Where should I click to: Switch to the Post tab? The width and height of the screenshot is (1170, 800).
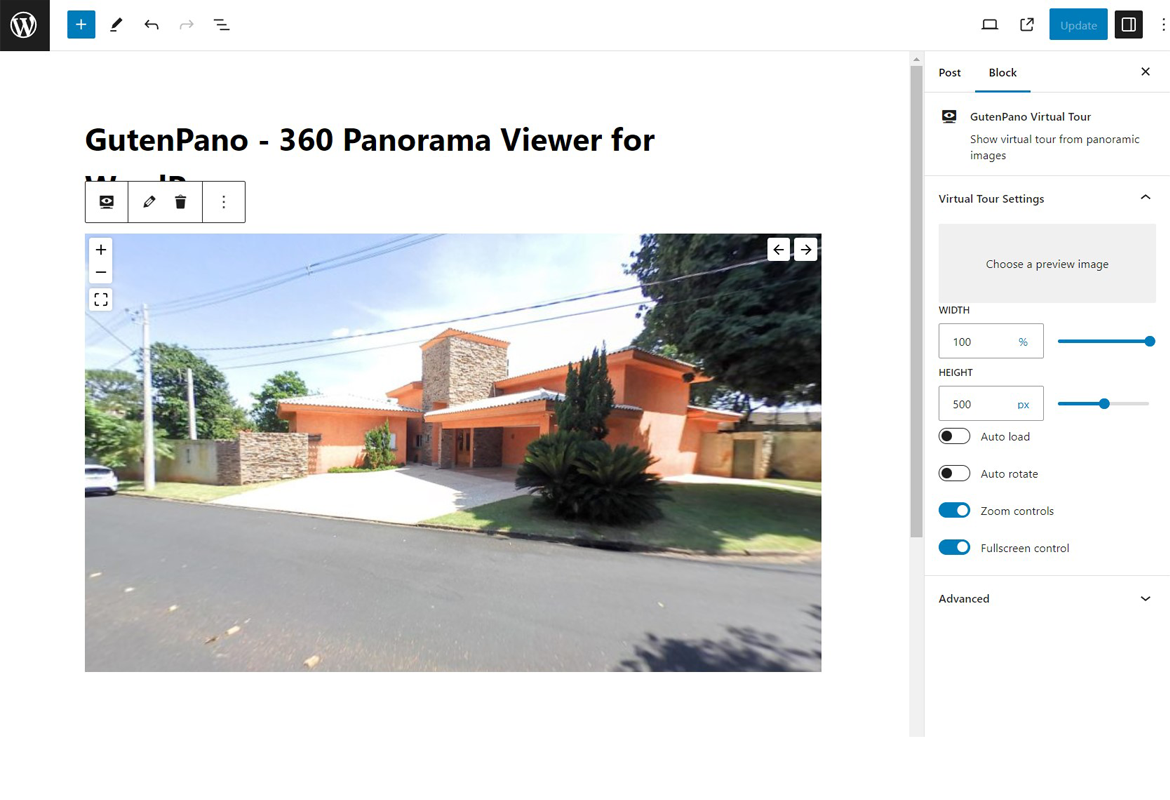(x=948, y=72)
